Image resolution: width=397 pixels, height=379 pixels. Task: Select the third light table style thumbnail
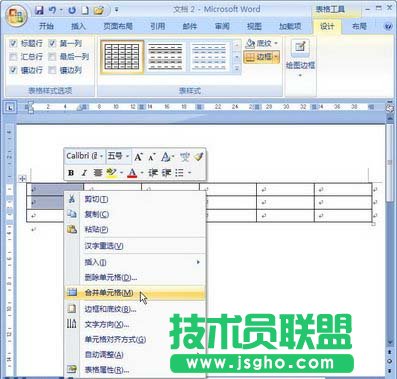click(x=210, y=57)
